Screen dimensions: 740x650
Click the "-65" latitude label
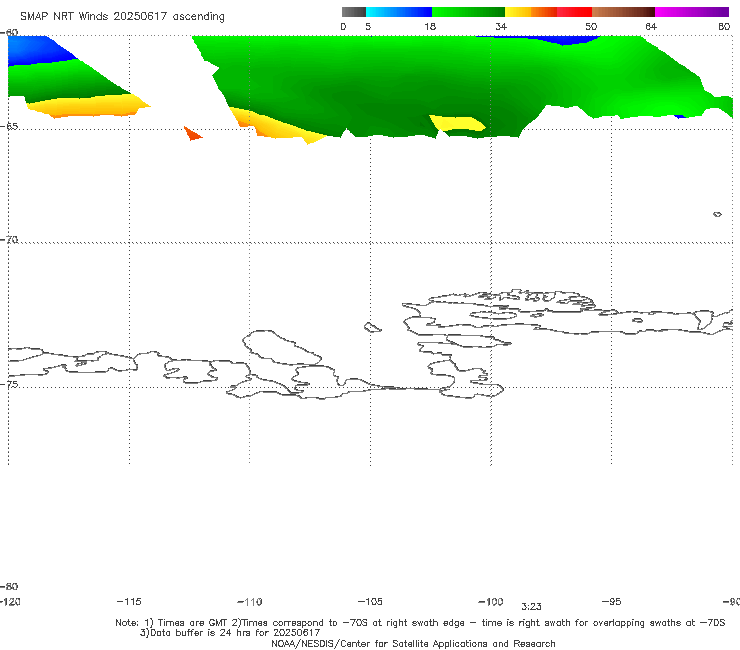pos(9,127)
